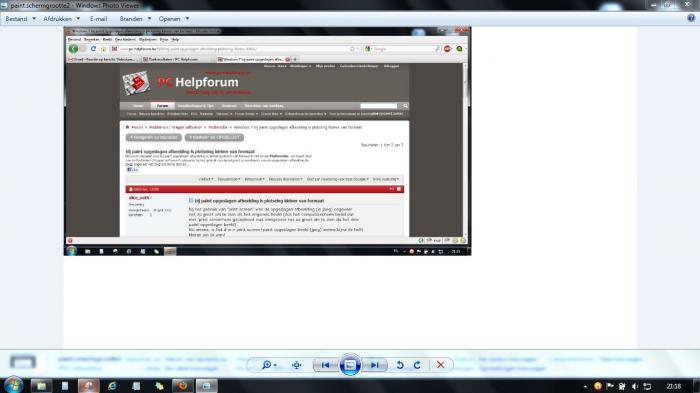Click the fit to window size icon
The width and height of the screenshot is (700, 393).
tap(296, 365)
